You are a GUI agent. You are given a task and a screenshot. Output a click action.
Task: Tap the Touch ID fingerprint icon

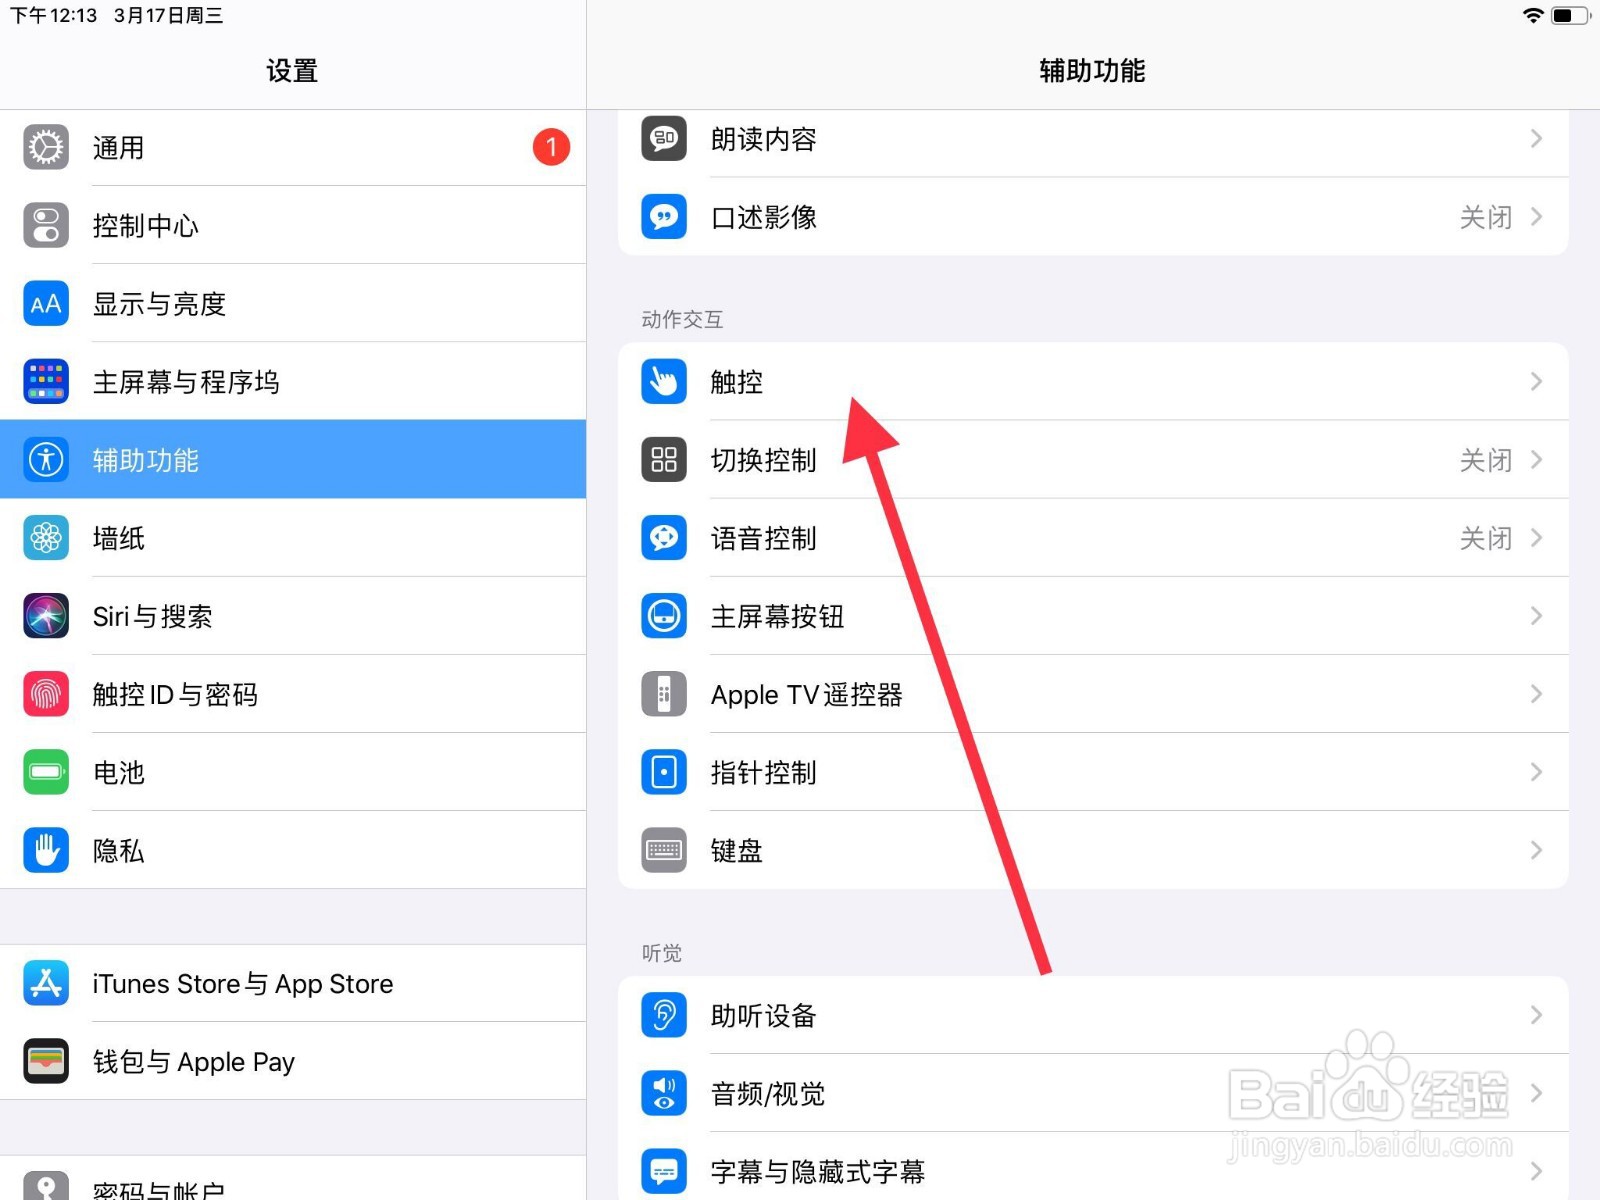tap(46, 693)
